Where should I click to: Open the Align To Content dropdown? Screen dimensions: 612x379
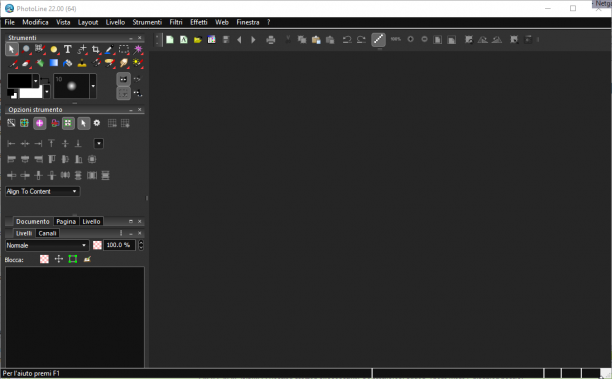[x=43, y=191]
